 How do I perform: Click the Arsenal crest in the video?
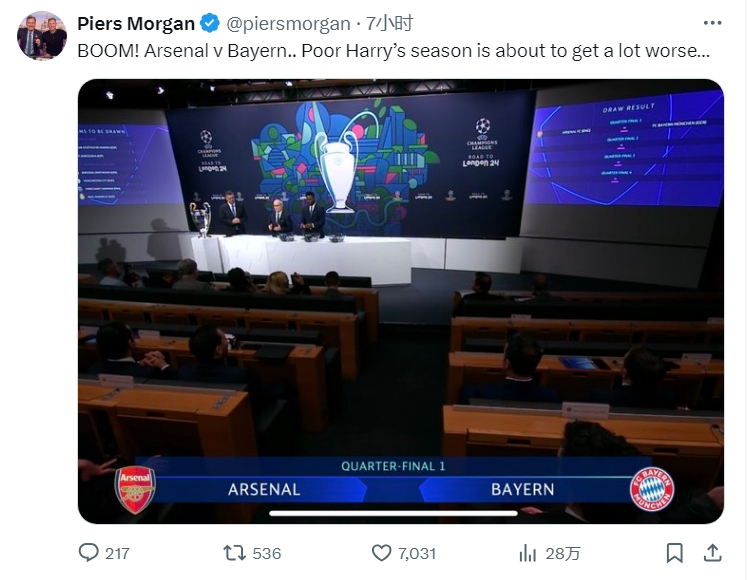click(x=135, y=489)
